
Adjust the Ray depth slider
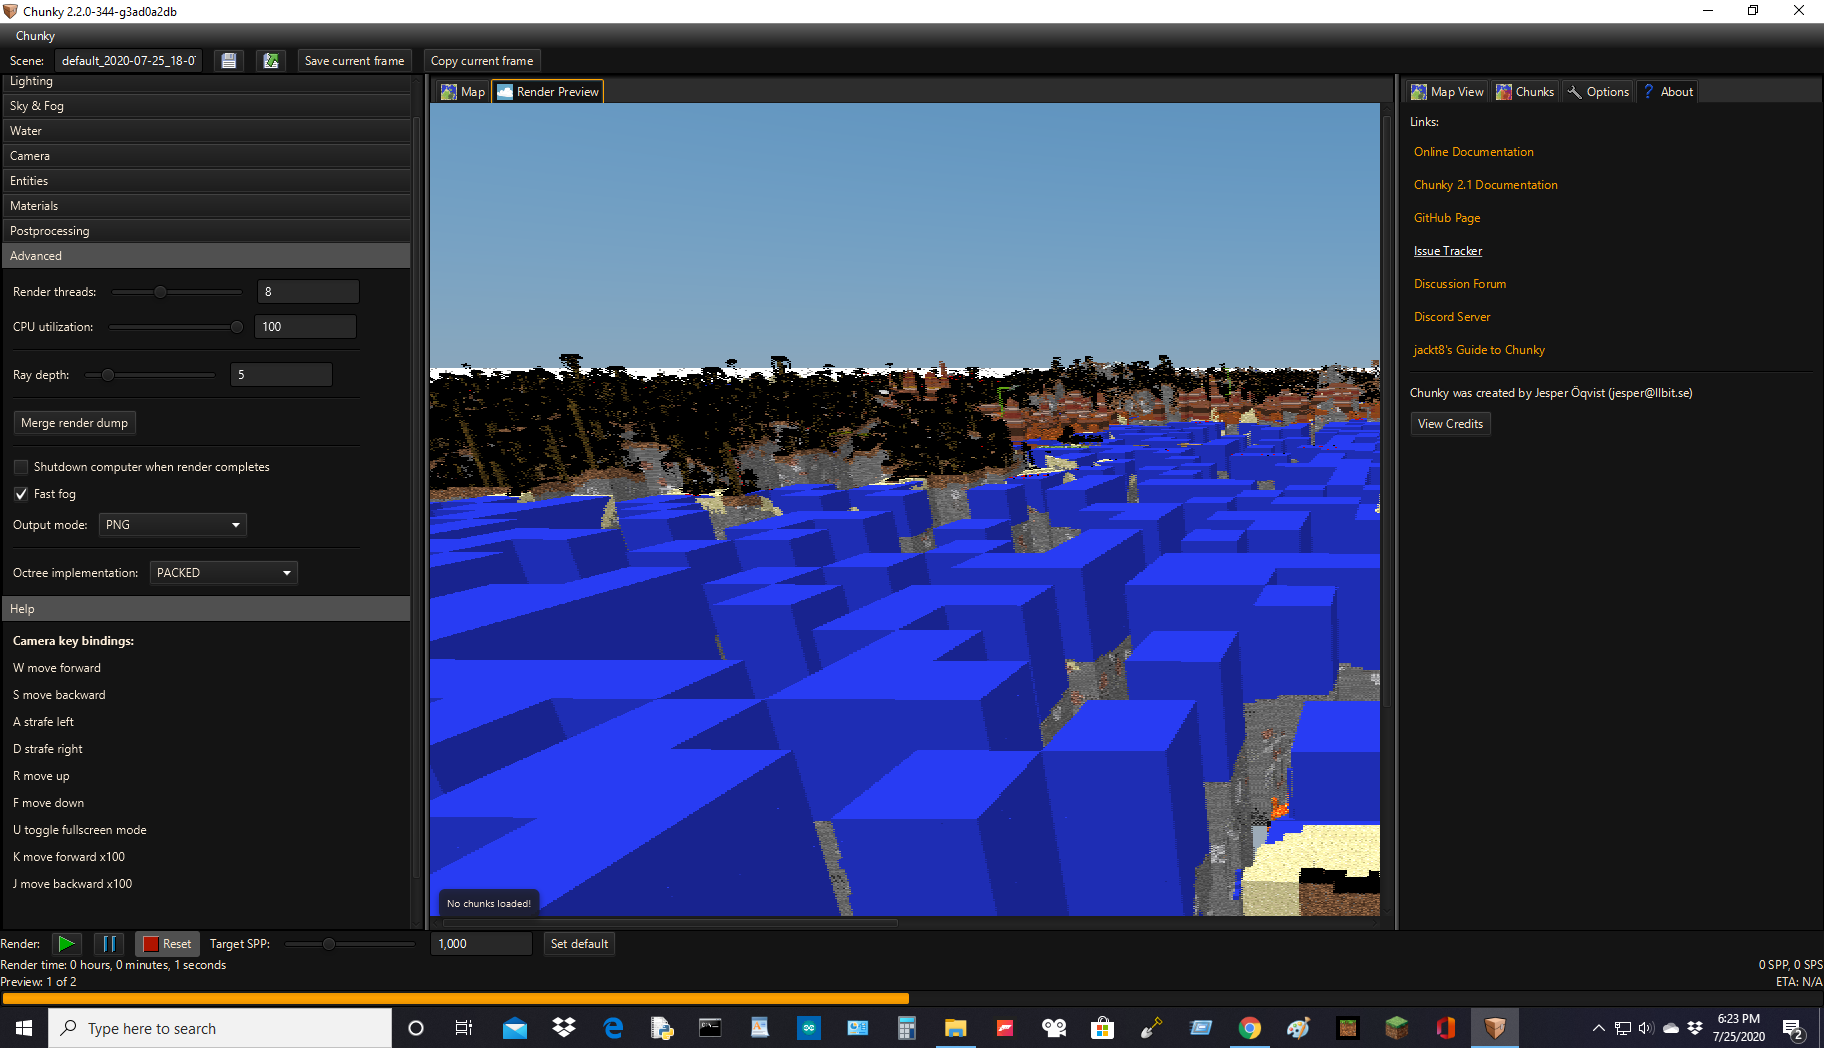(107, 374)
